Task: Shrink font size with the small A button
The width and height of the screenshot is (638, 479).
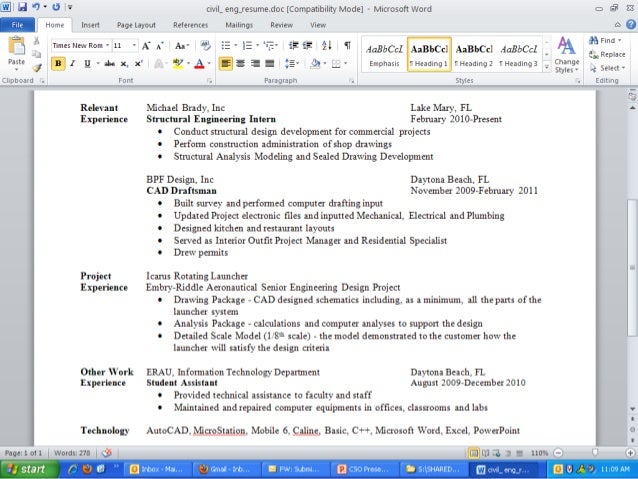Action: tap(160, 46)
